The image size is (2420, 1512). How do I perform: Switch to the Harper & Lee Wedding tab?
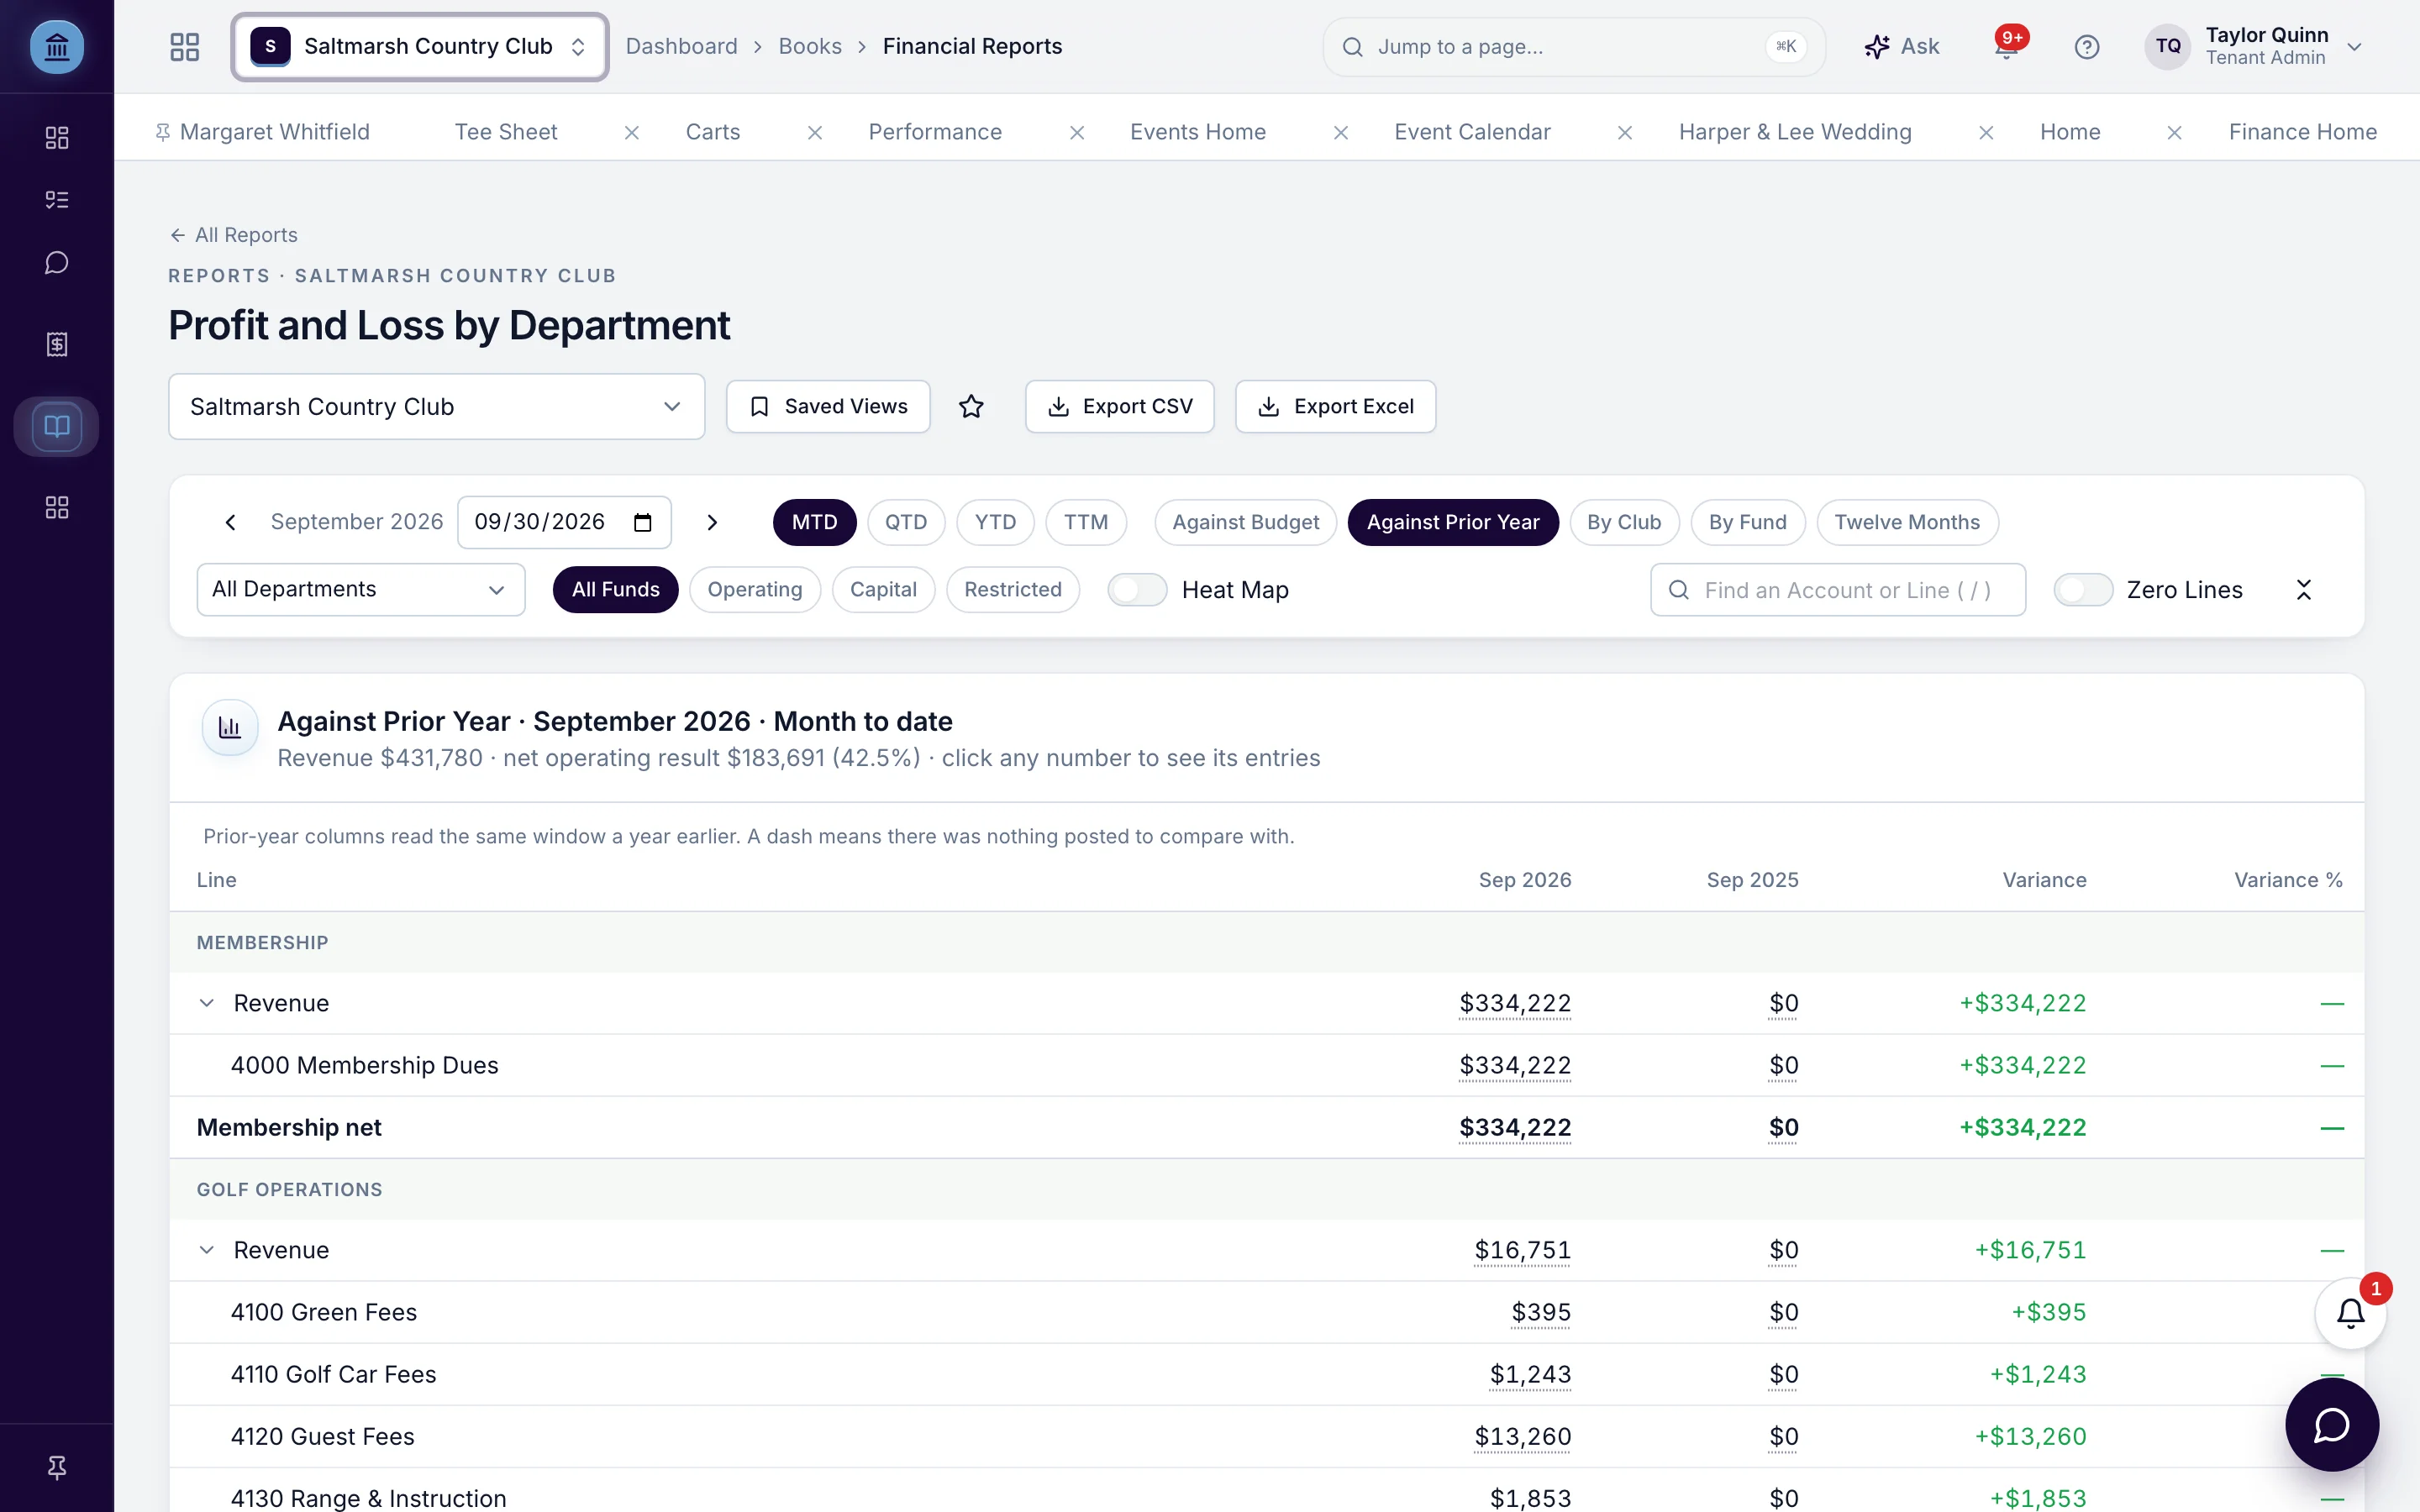pyautogui.click(x=1795, y=132)
